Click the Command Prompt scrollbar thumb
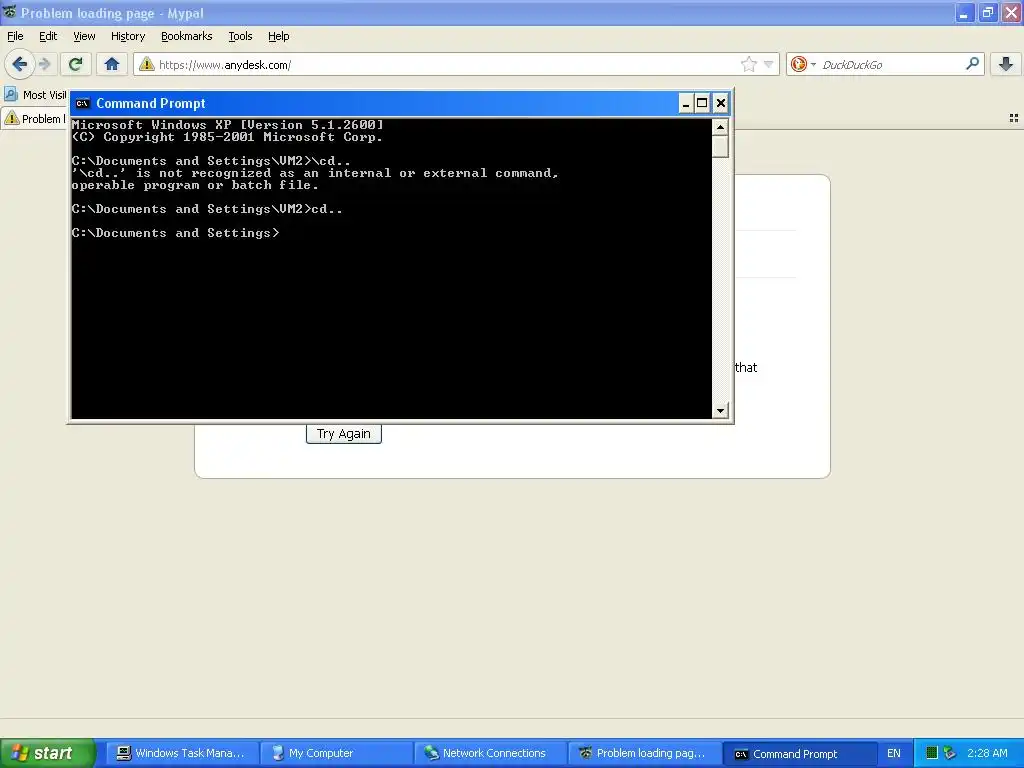1024x768 pixels. tap(720, 146)
